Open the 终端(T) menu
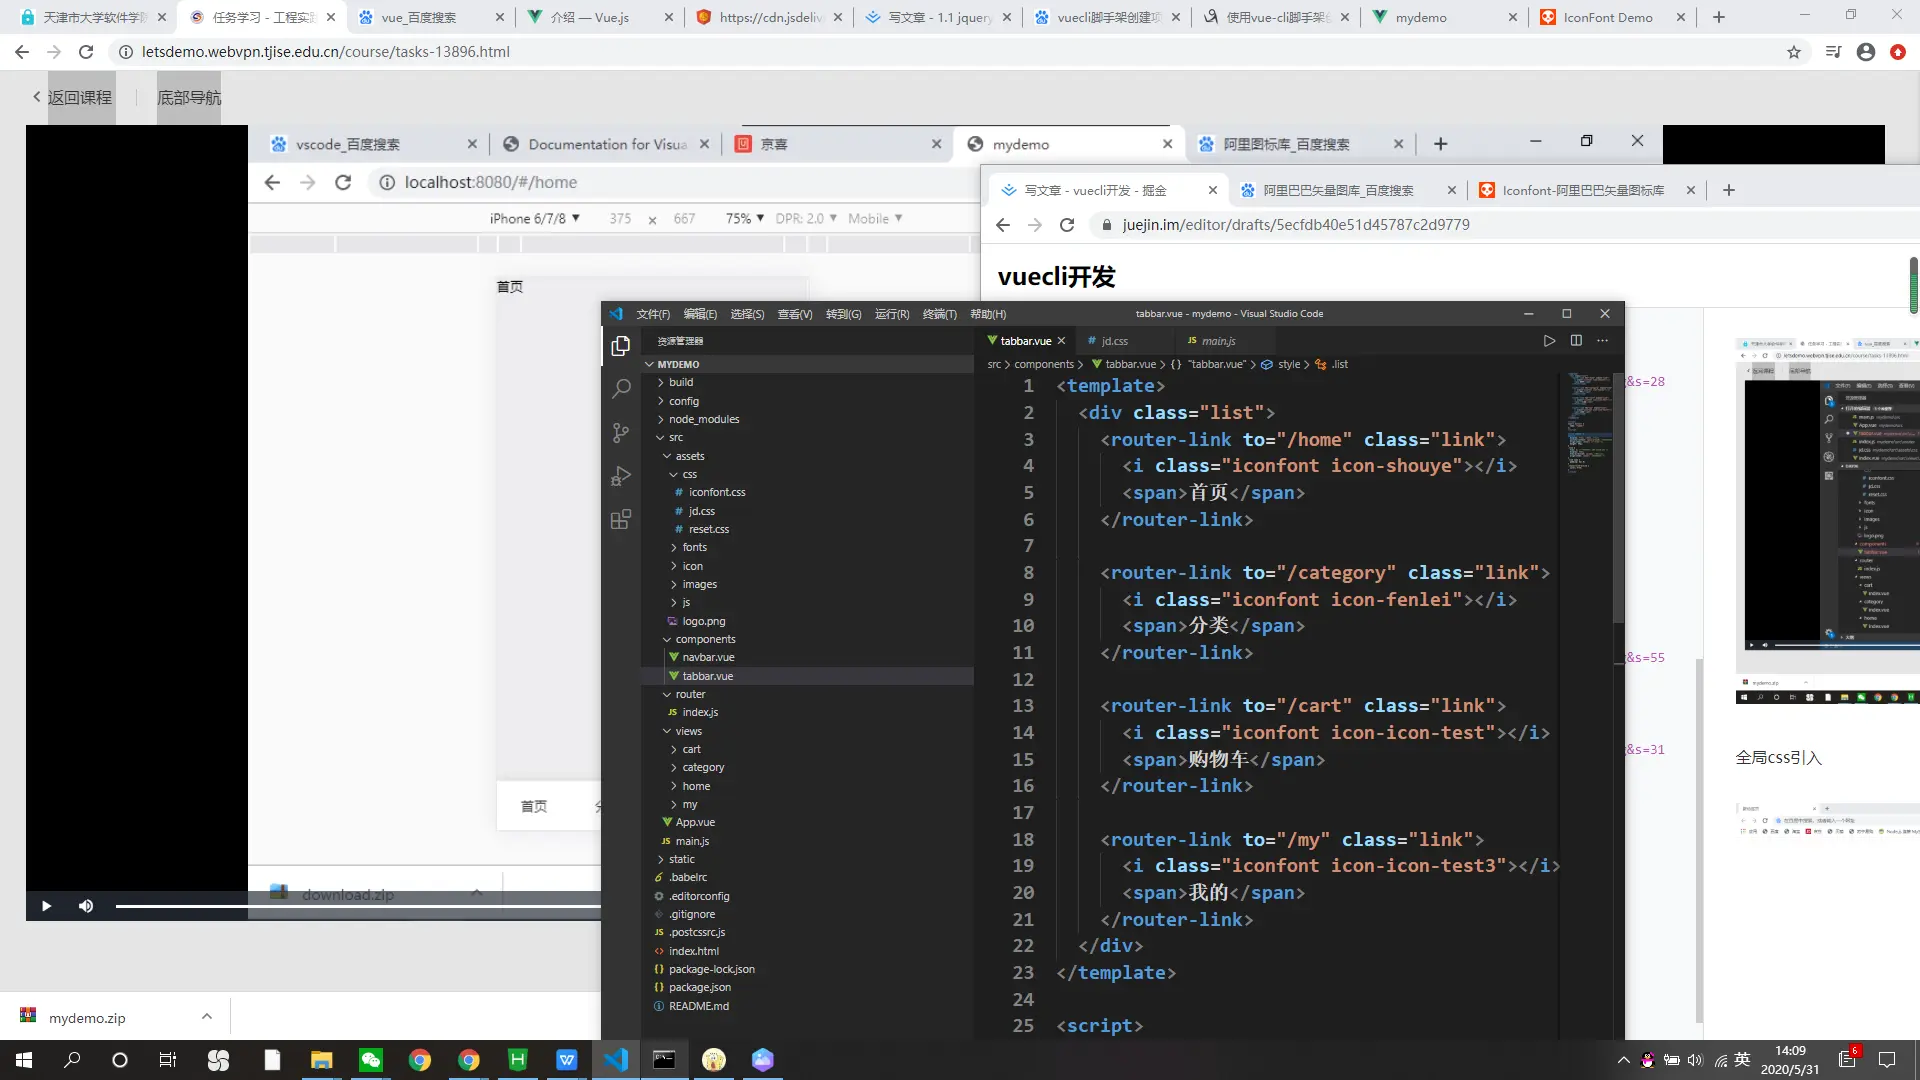This screenshot has height=1080, width=1920. [939, 314]
